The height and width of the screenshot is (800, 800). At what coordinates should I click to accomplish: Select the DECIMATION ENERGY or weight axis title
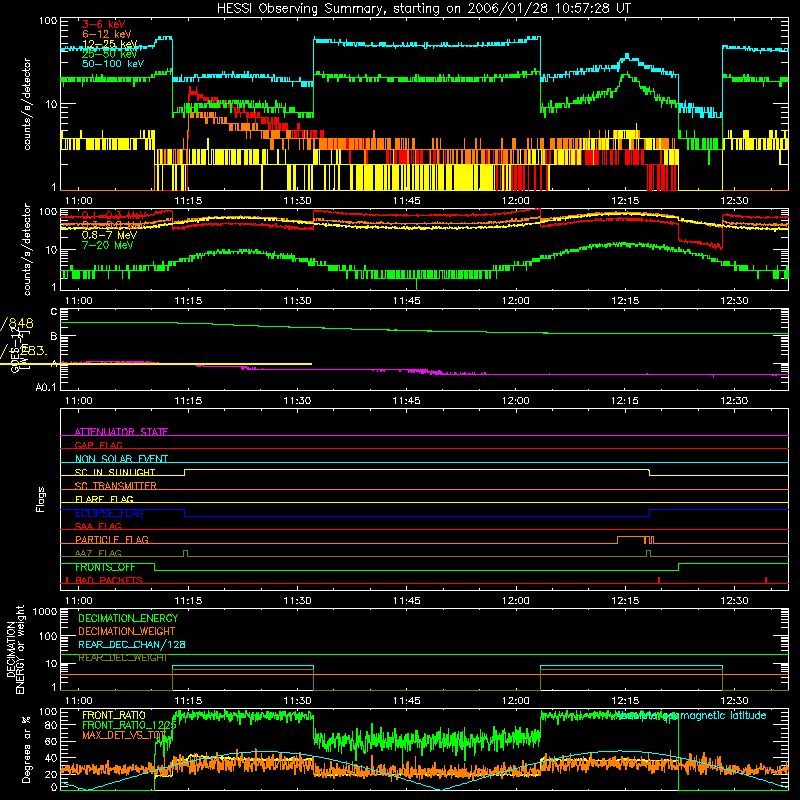(15, 649)
